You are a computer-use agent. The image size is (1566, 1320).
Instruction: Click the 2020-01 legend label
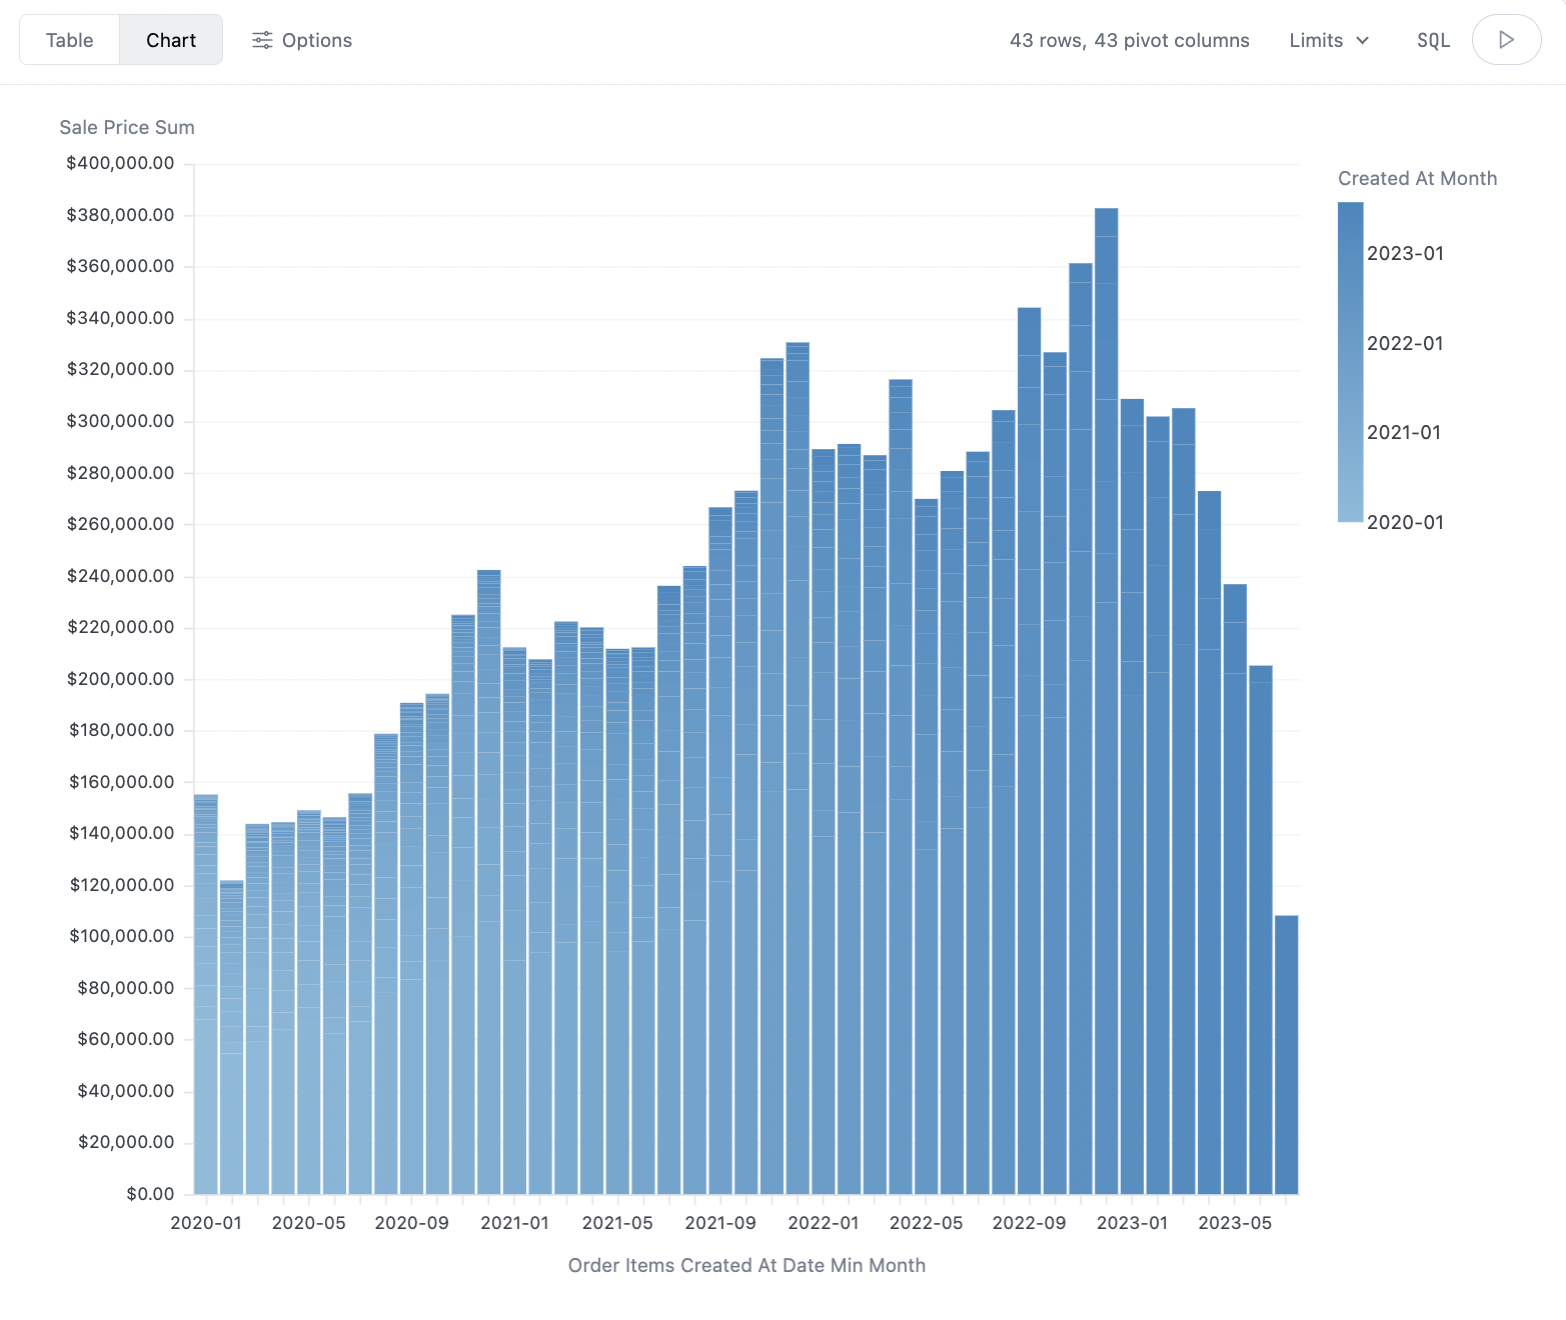point(1405,522)
